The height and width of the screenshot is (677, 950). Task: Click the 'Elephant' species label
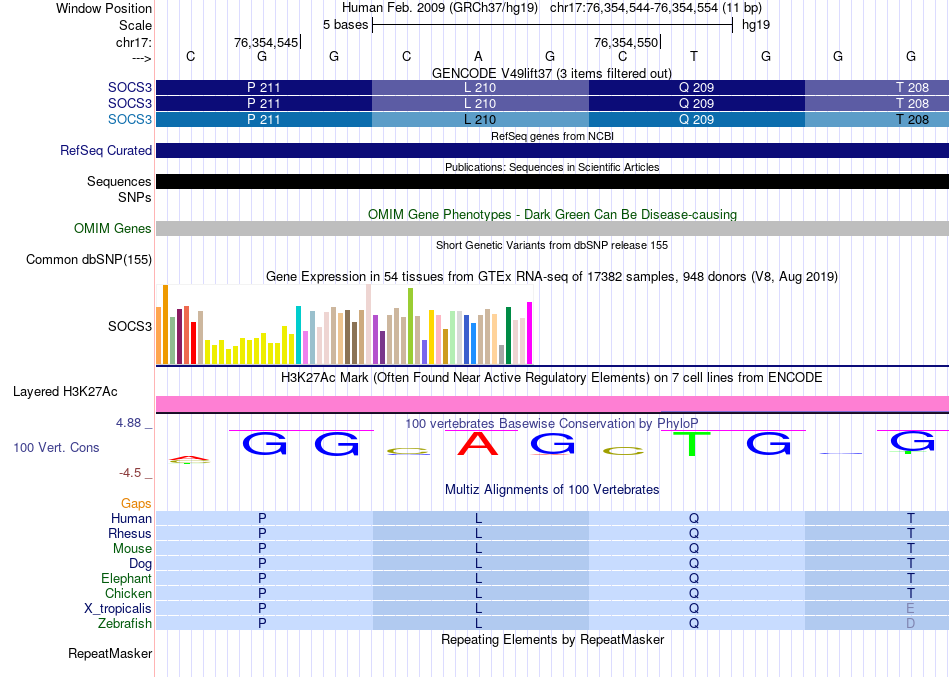pos(126,578)
